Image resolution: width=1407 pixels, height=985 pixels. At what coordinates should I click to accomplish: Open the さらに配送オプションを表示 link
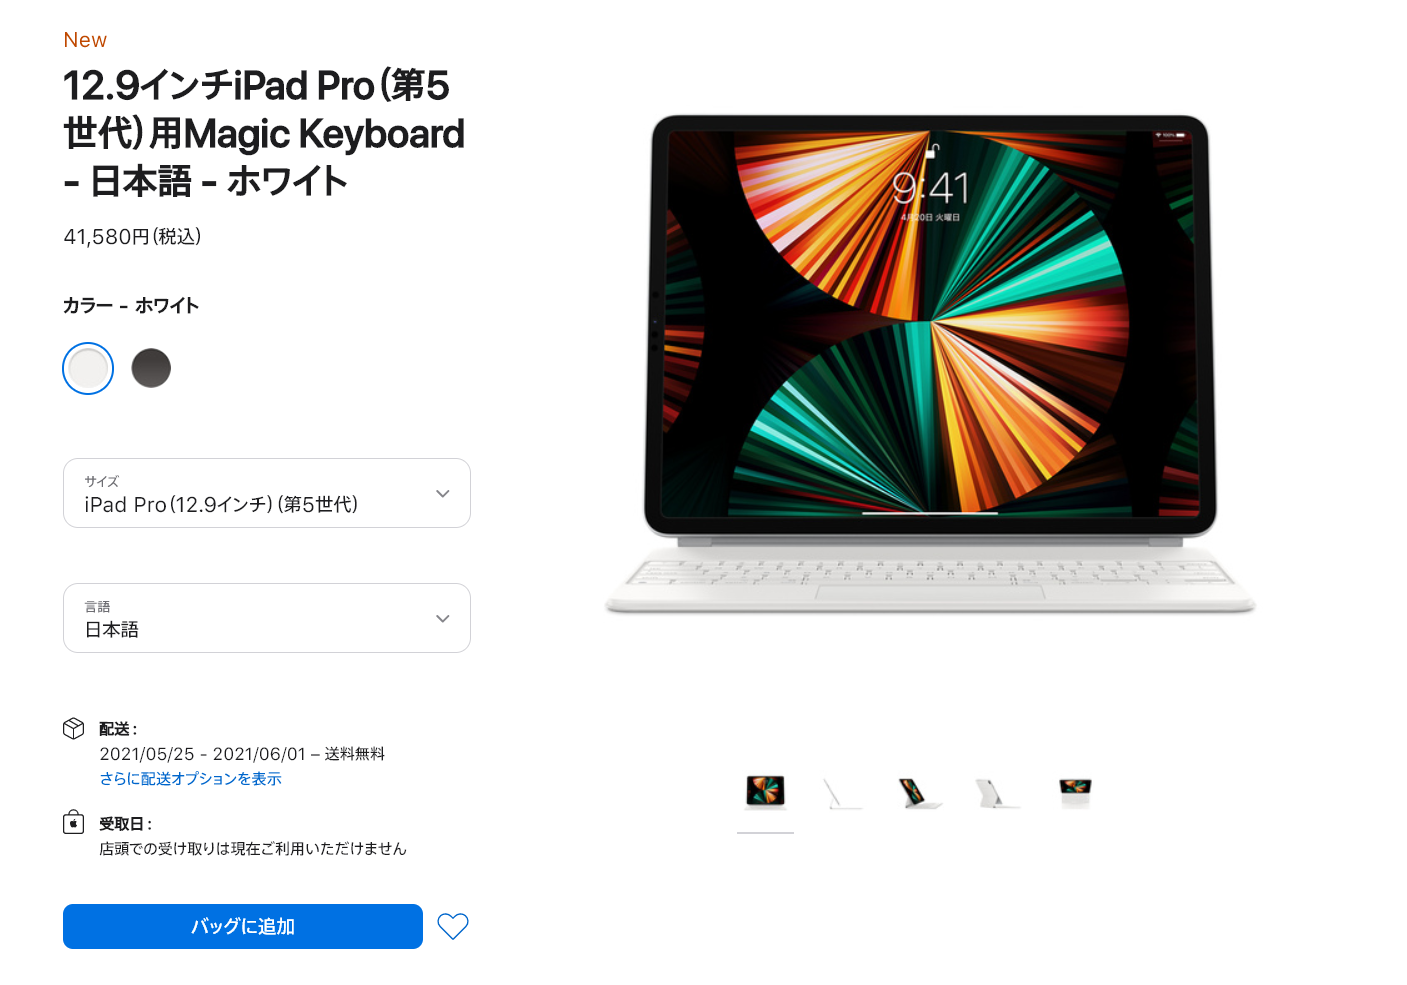point(190,778)
